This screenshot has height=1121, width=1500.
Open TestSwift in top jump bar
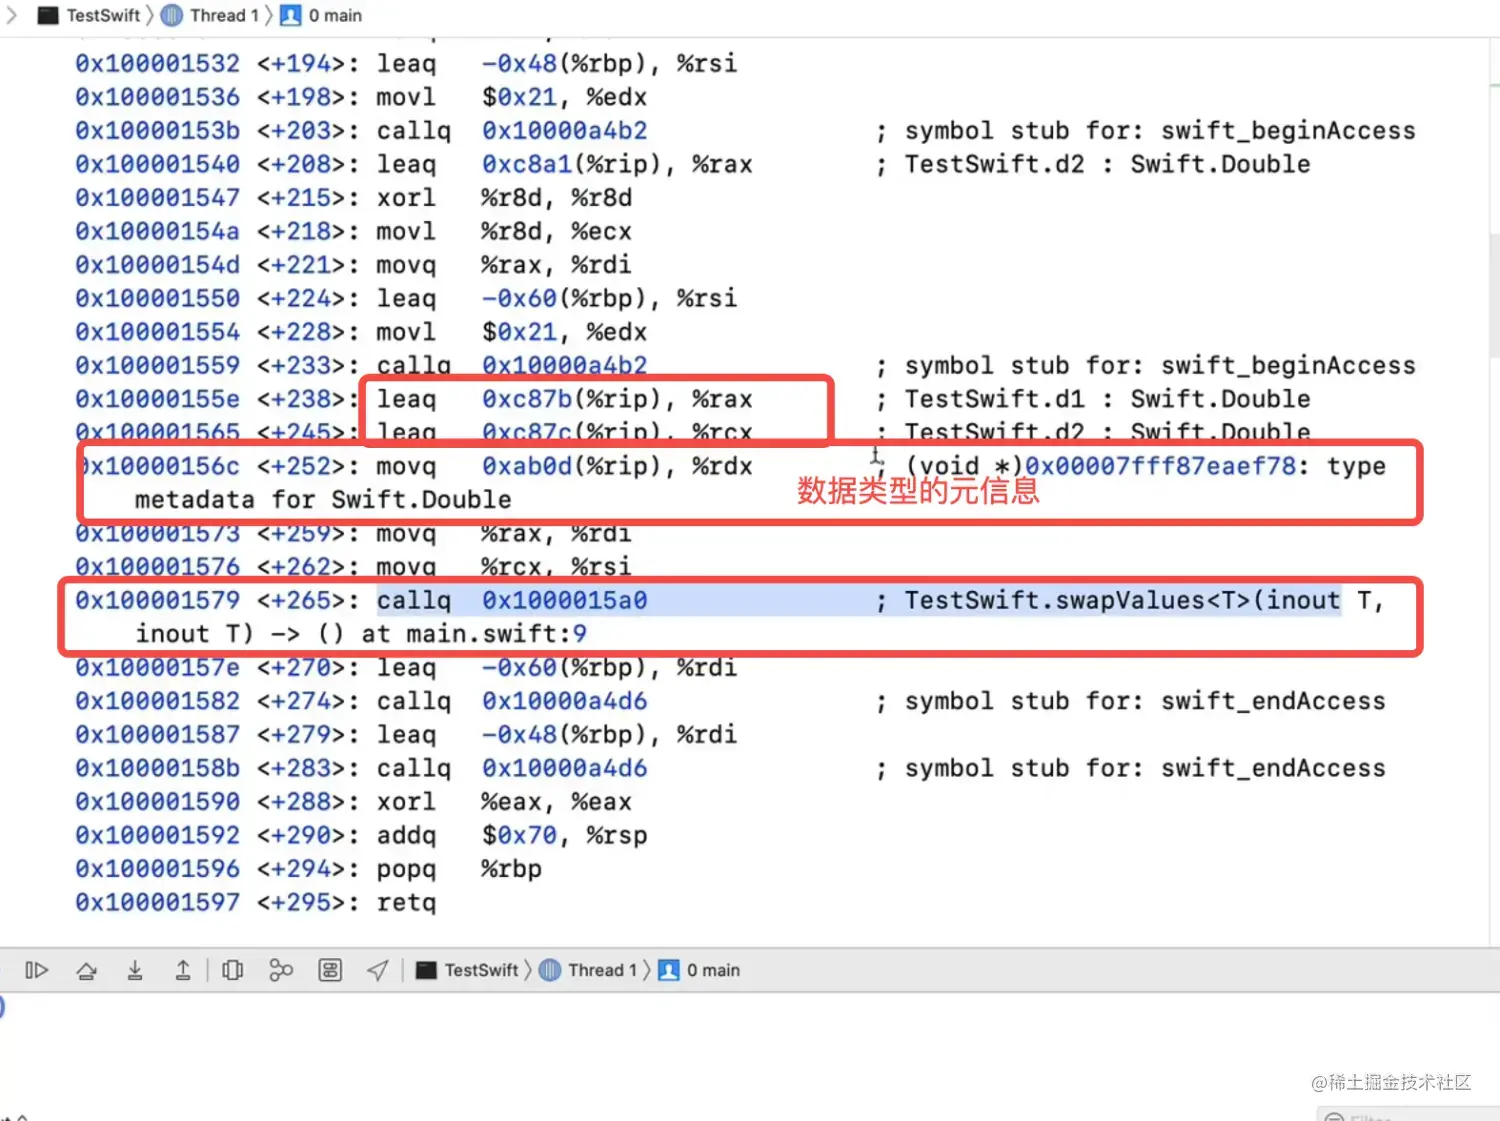click(89, 16)
